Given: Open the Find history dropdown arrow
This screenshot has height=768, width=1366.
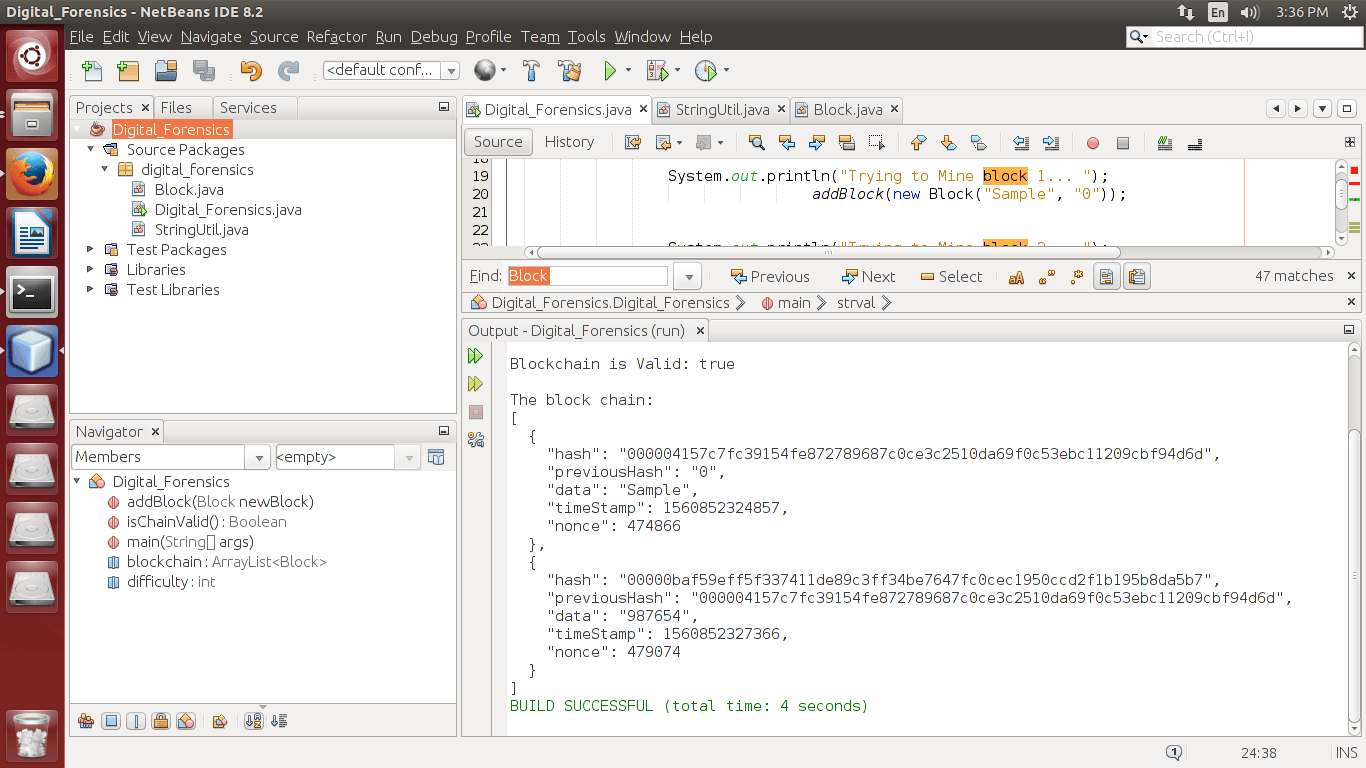Looking at the screenshot, I should tap(687, 277).
